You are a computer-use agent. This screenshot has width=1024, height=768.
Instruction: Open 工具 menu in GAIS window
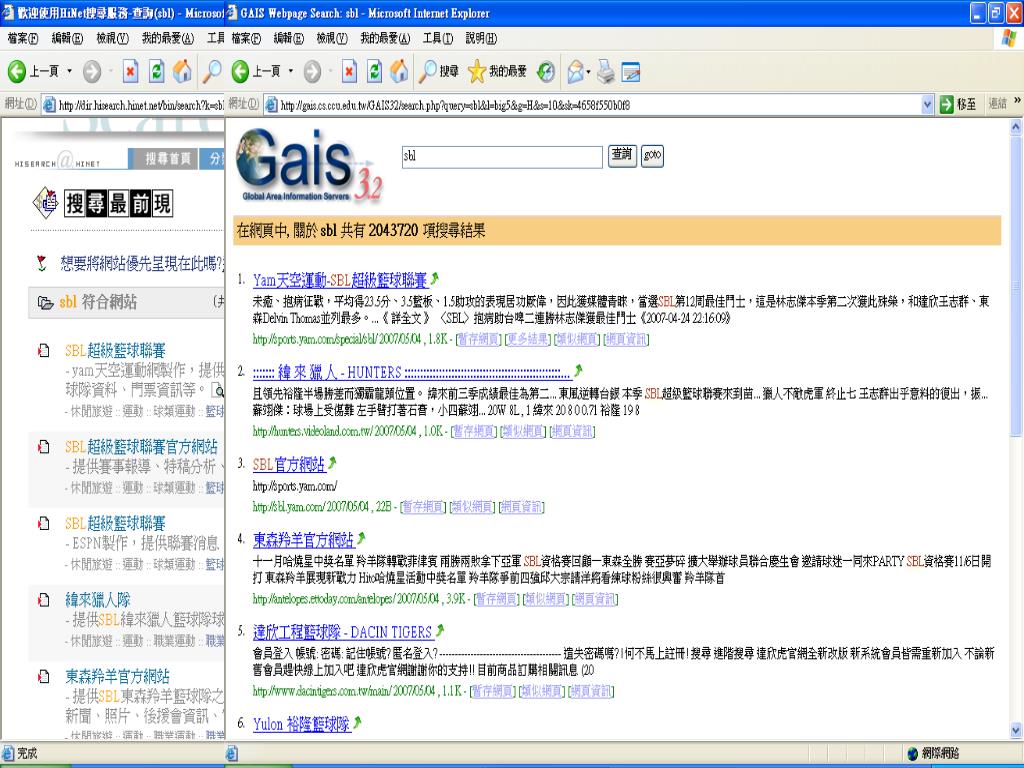click(438, 39)
